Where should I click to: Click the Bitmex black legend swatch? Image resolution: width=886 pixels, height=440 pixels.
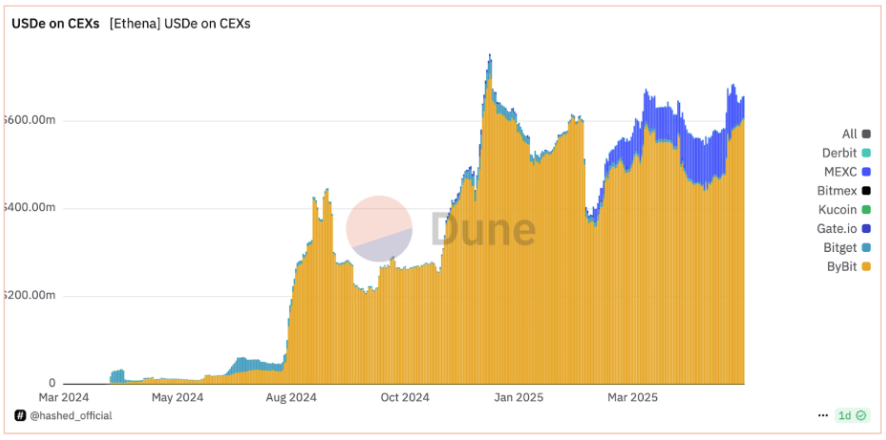pyautogui.click(x=866, y=191)
